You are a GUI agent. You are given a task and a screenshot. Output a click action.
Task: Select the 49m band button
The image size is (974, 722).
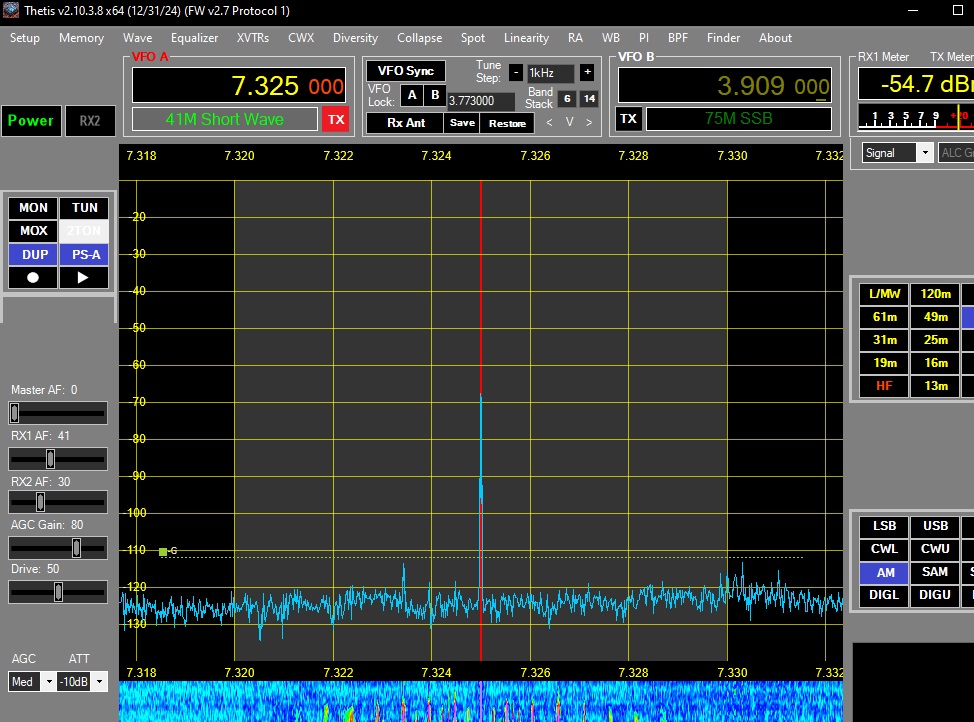[935, 317]
